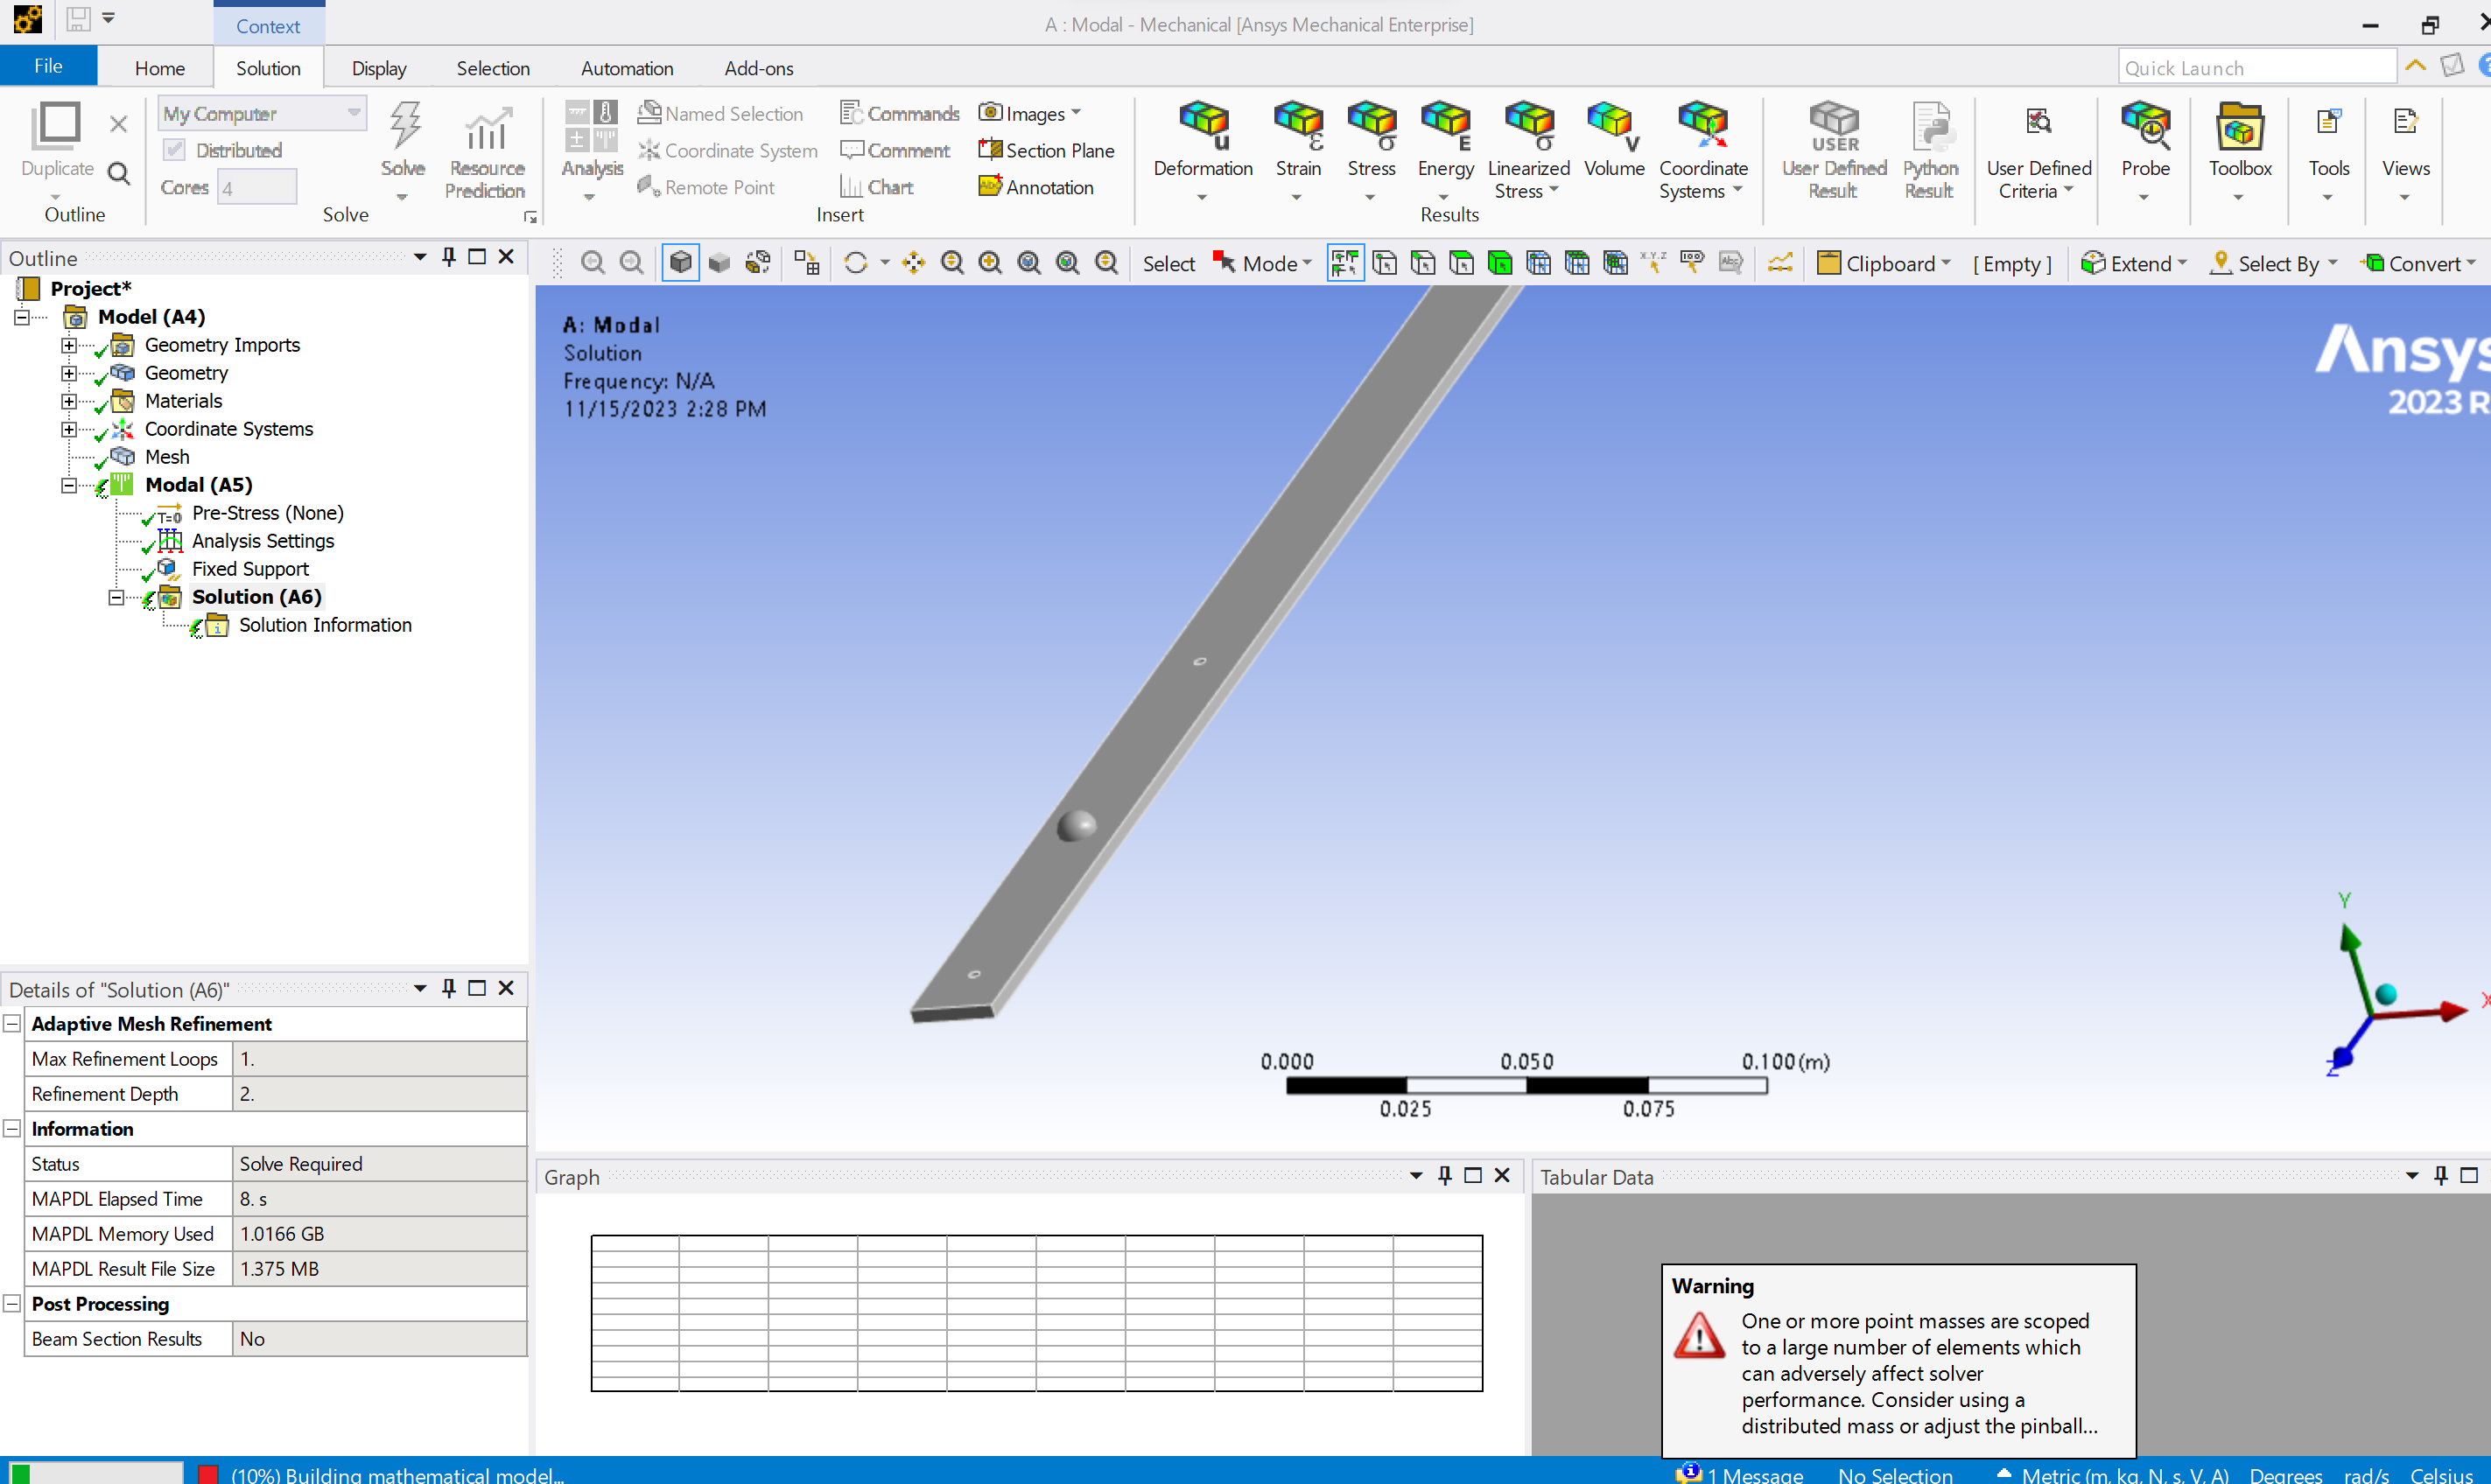Viewport: 2491px width, 1484px height.
Task: Pin the Tabular Data panel
Action: click(x=2440, y=1176)
